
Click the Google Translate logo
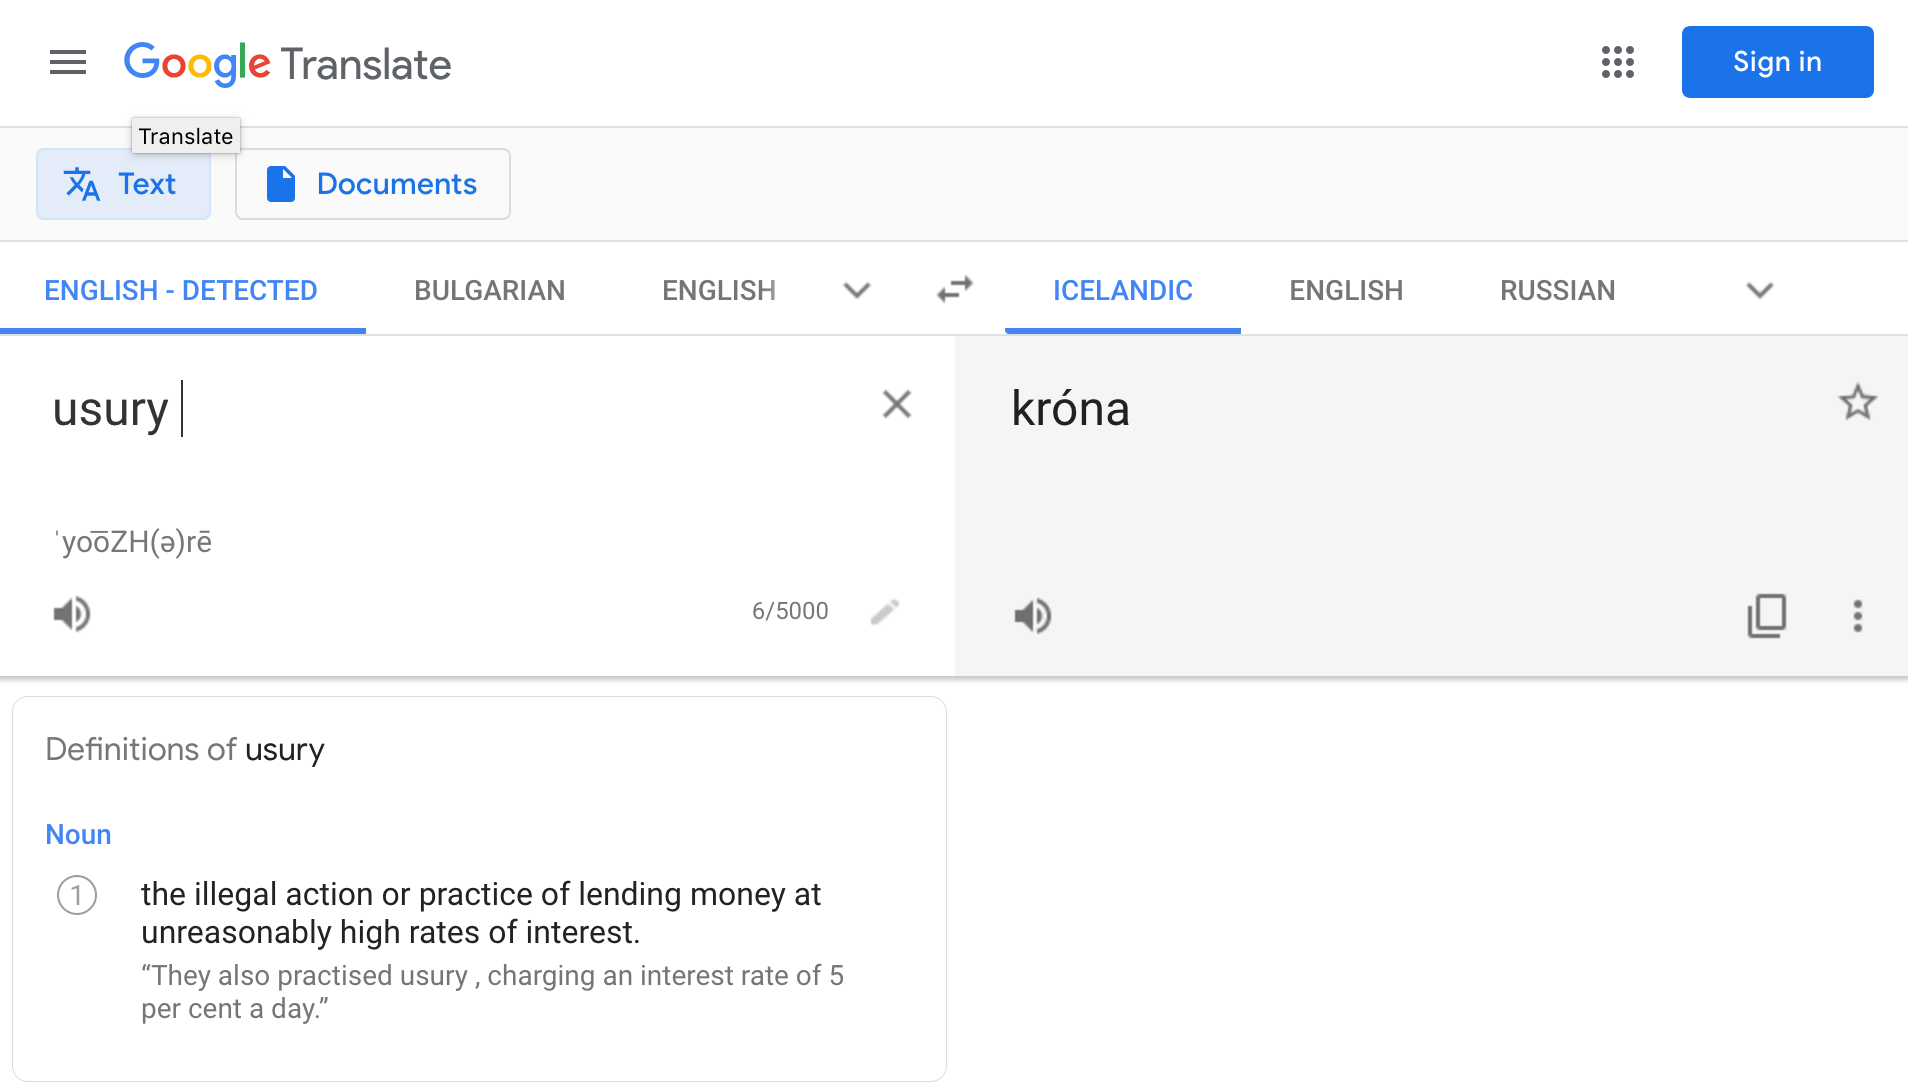click(x=287, y=63)
